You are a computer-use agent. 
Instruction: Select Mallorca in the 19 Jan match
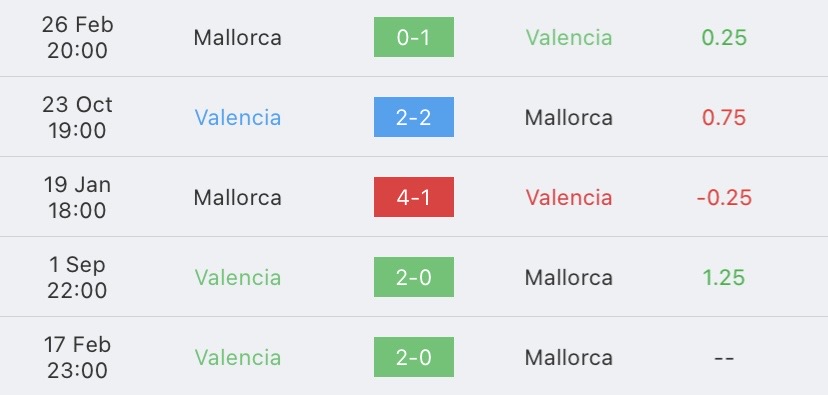(x=238, y=198)
